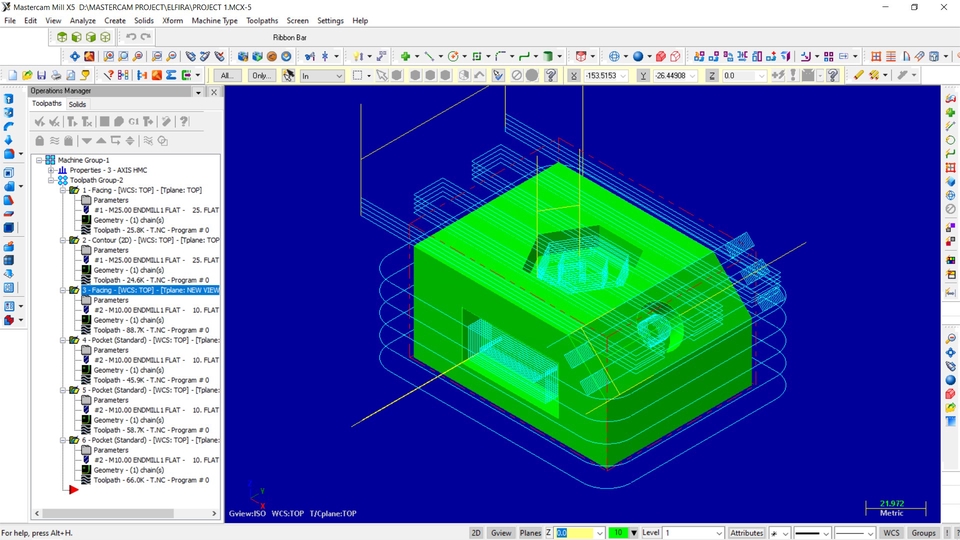Toggle locking on selected operations icon
Screen dimensions: 960x540
40,141
